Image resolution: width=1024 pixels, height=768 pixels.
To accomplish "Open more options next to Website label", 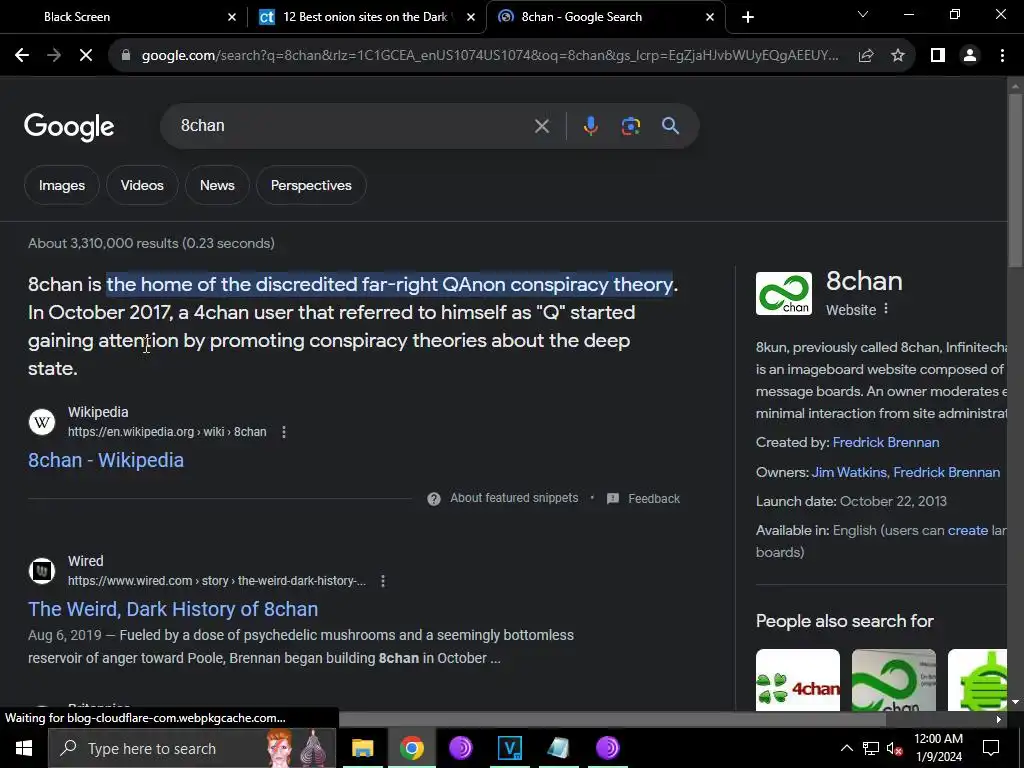I will [x=886, y=309].
